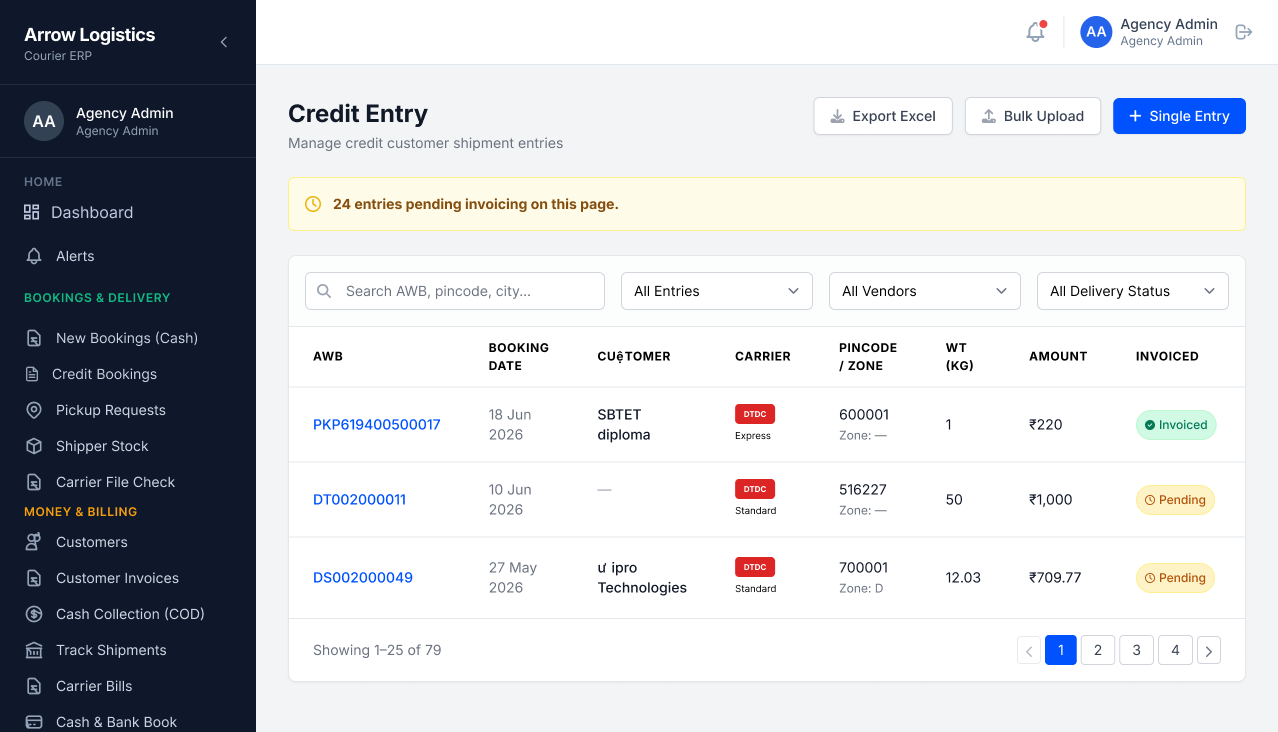Click the Single Entry button
The height and width of the screenshot is (732, 1278).
(1179, 116)
